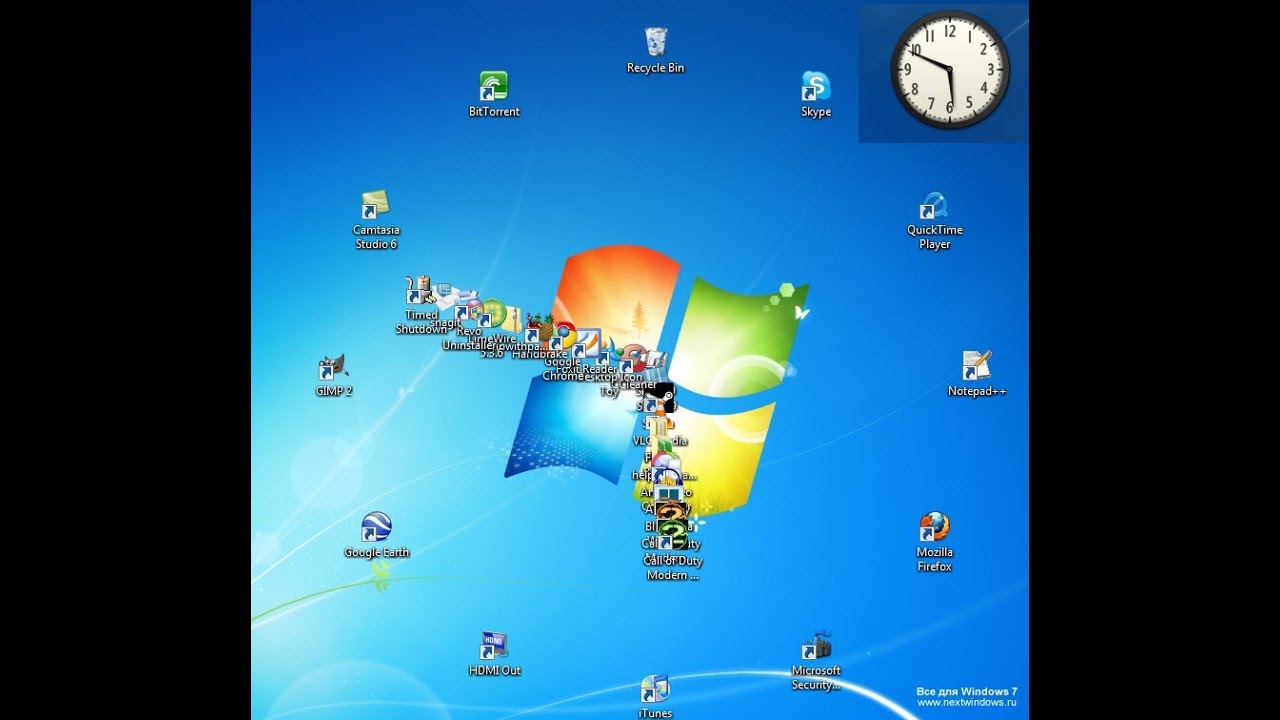
Task: Click the Handbrake pineapple icon
Action: (539, 329)
